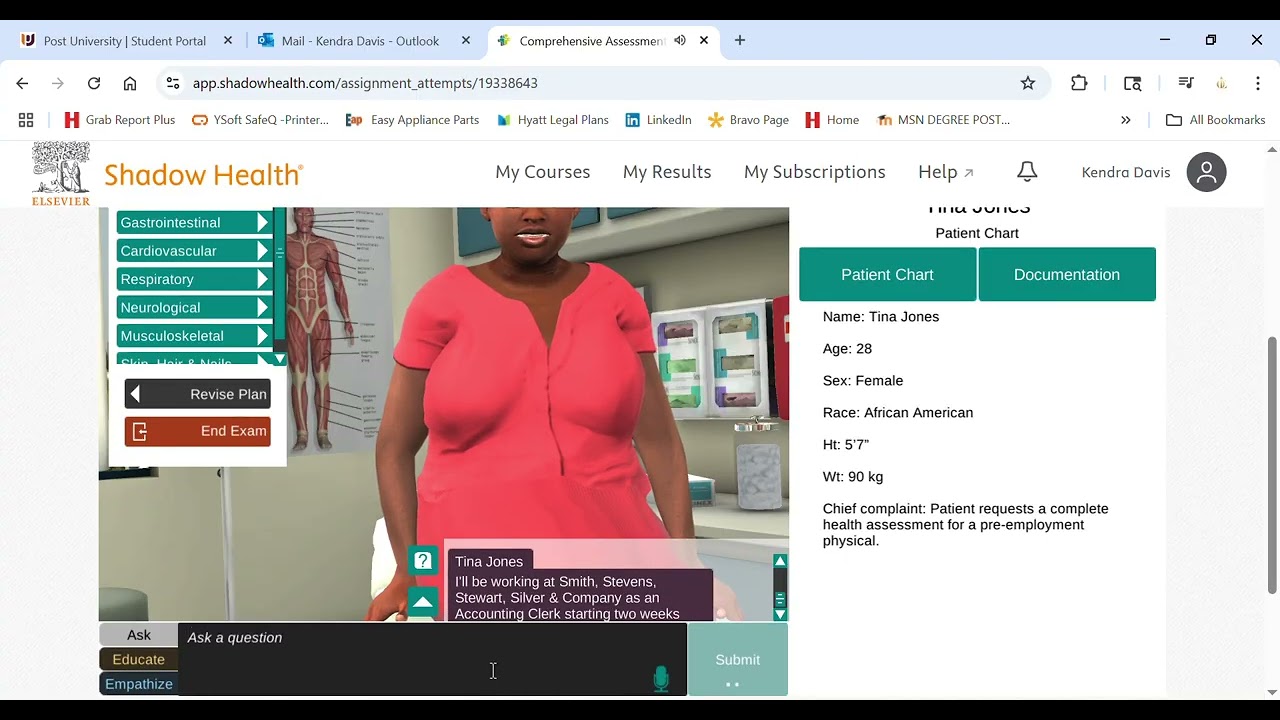
Task: Expand the Neurological exam category
Action: (194, 307)
